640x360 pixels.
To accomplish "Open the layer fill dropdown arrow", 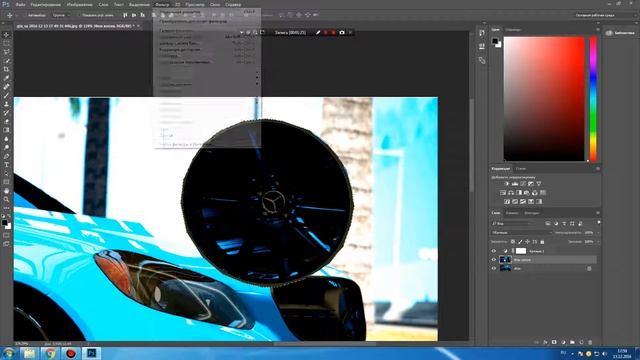I will click(x=598, y=242).
